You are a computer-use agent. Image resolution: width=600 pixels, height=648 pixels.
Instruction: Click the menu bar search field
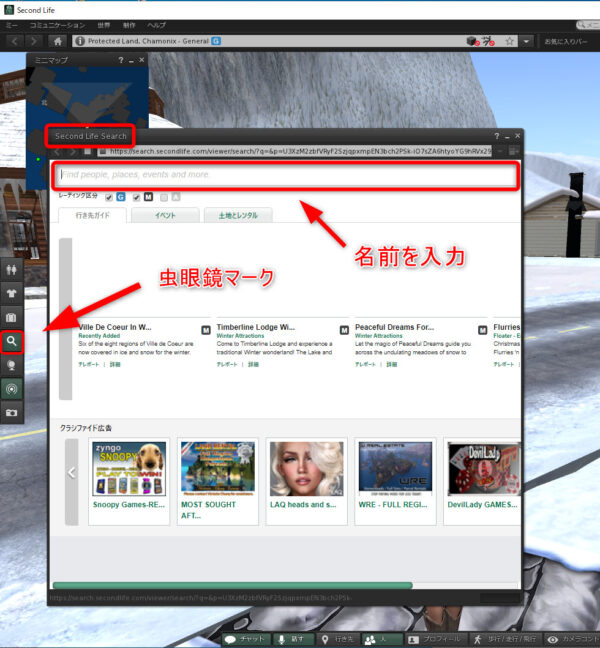588,25
